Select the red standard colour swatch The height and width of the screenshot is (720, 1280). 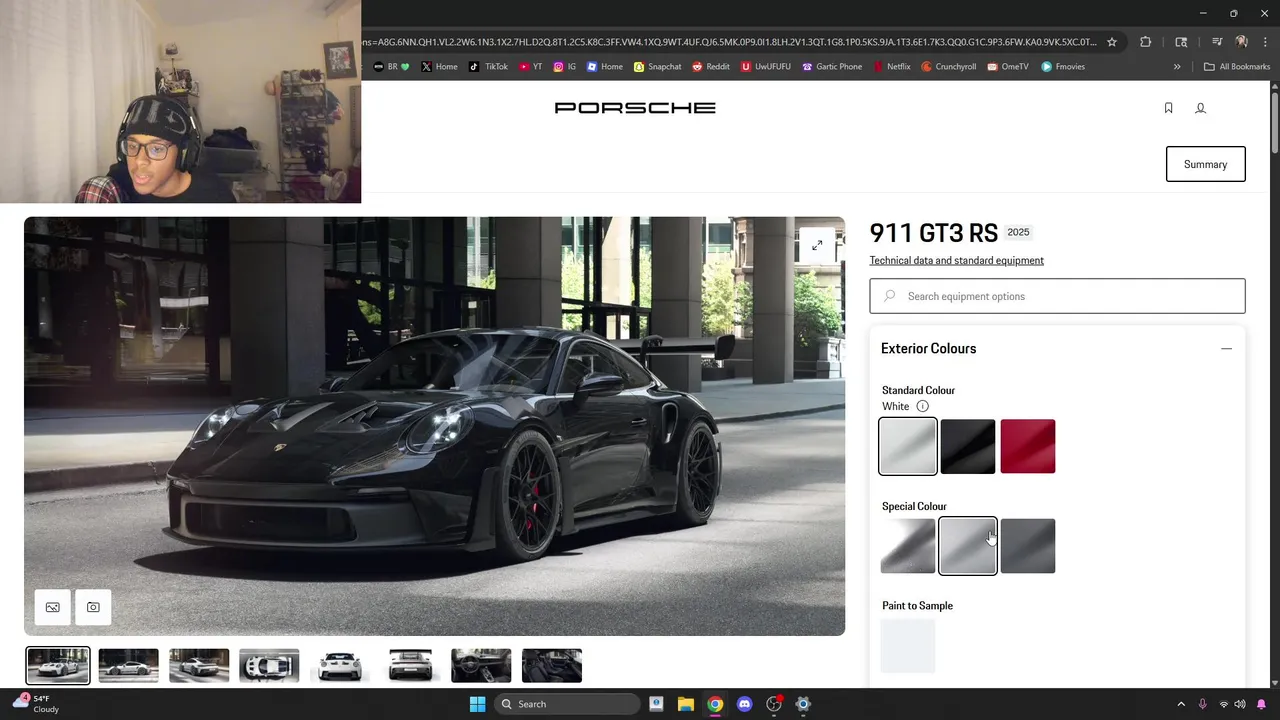(x=1028, y=446)
